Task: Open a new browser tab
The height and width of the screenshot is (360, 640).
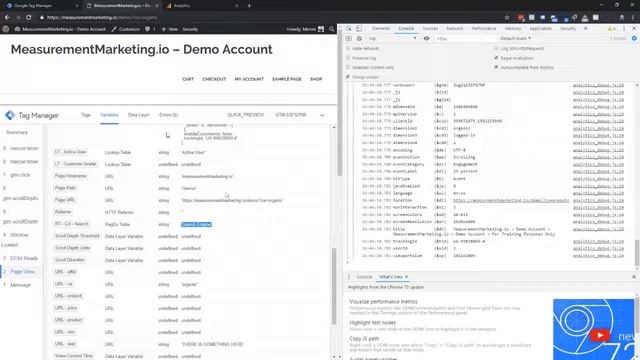Action: tap(249, 6)
